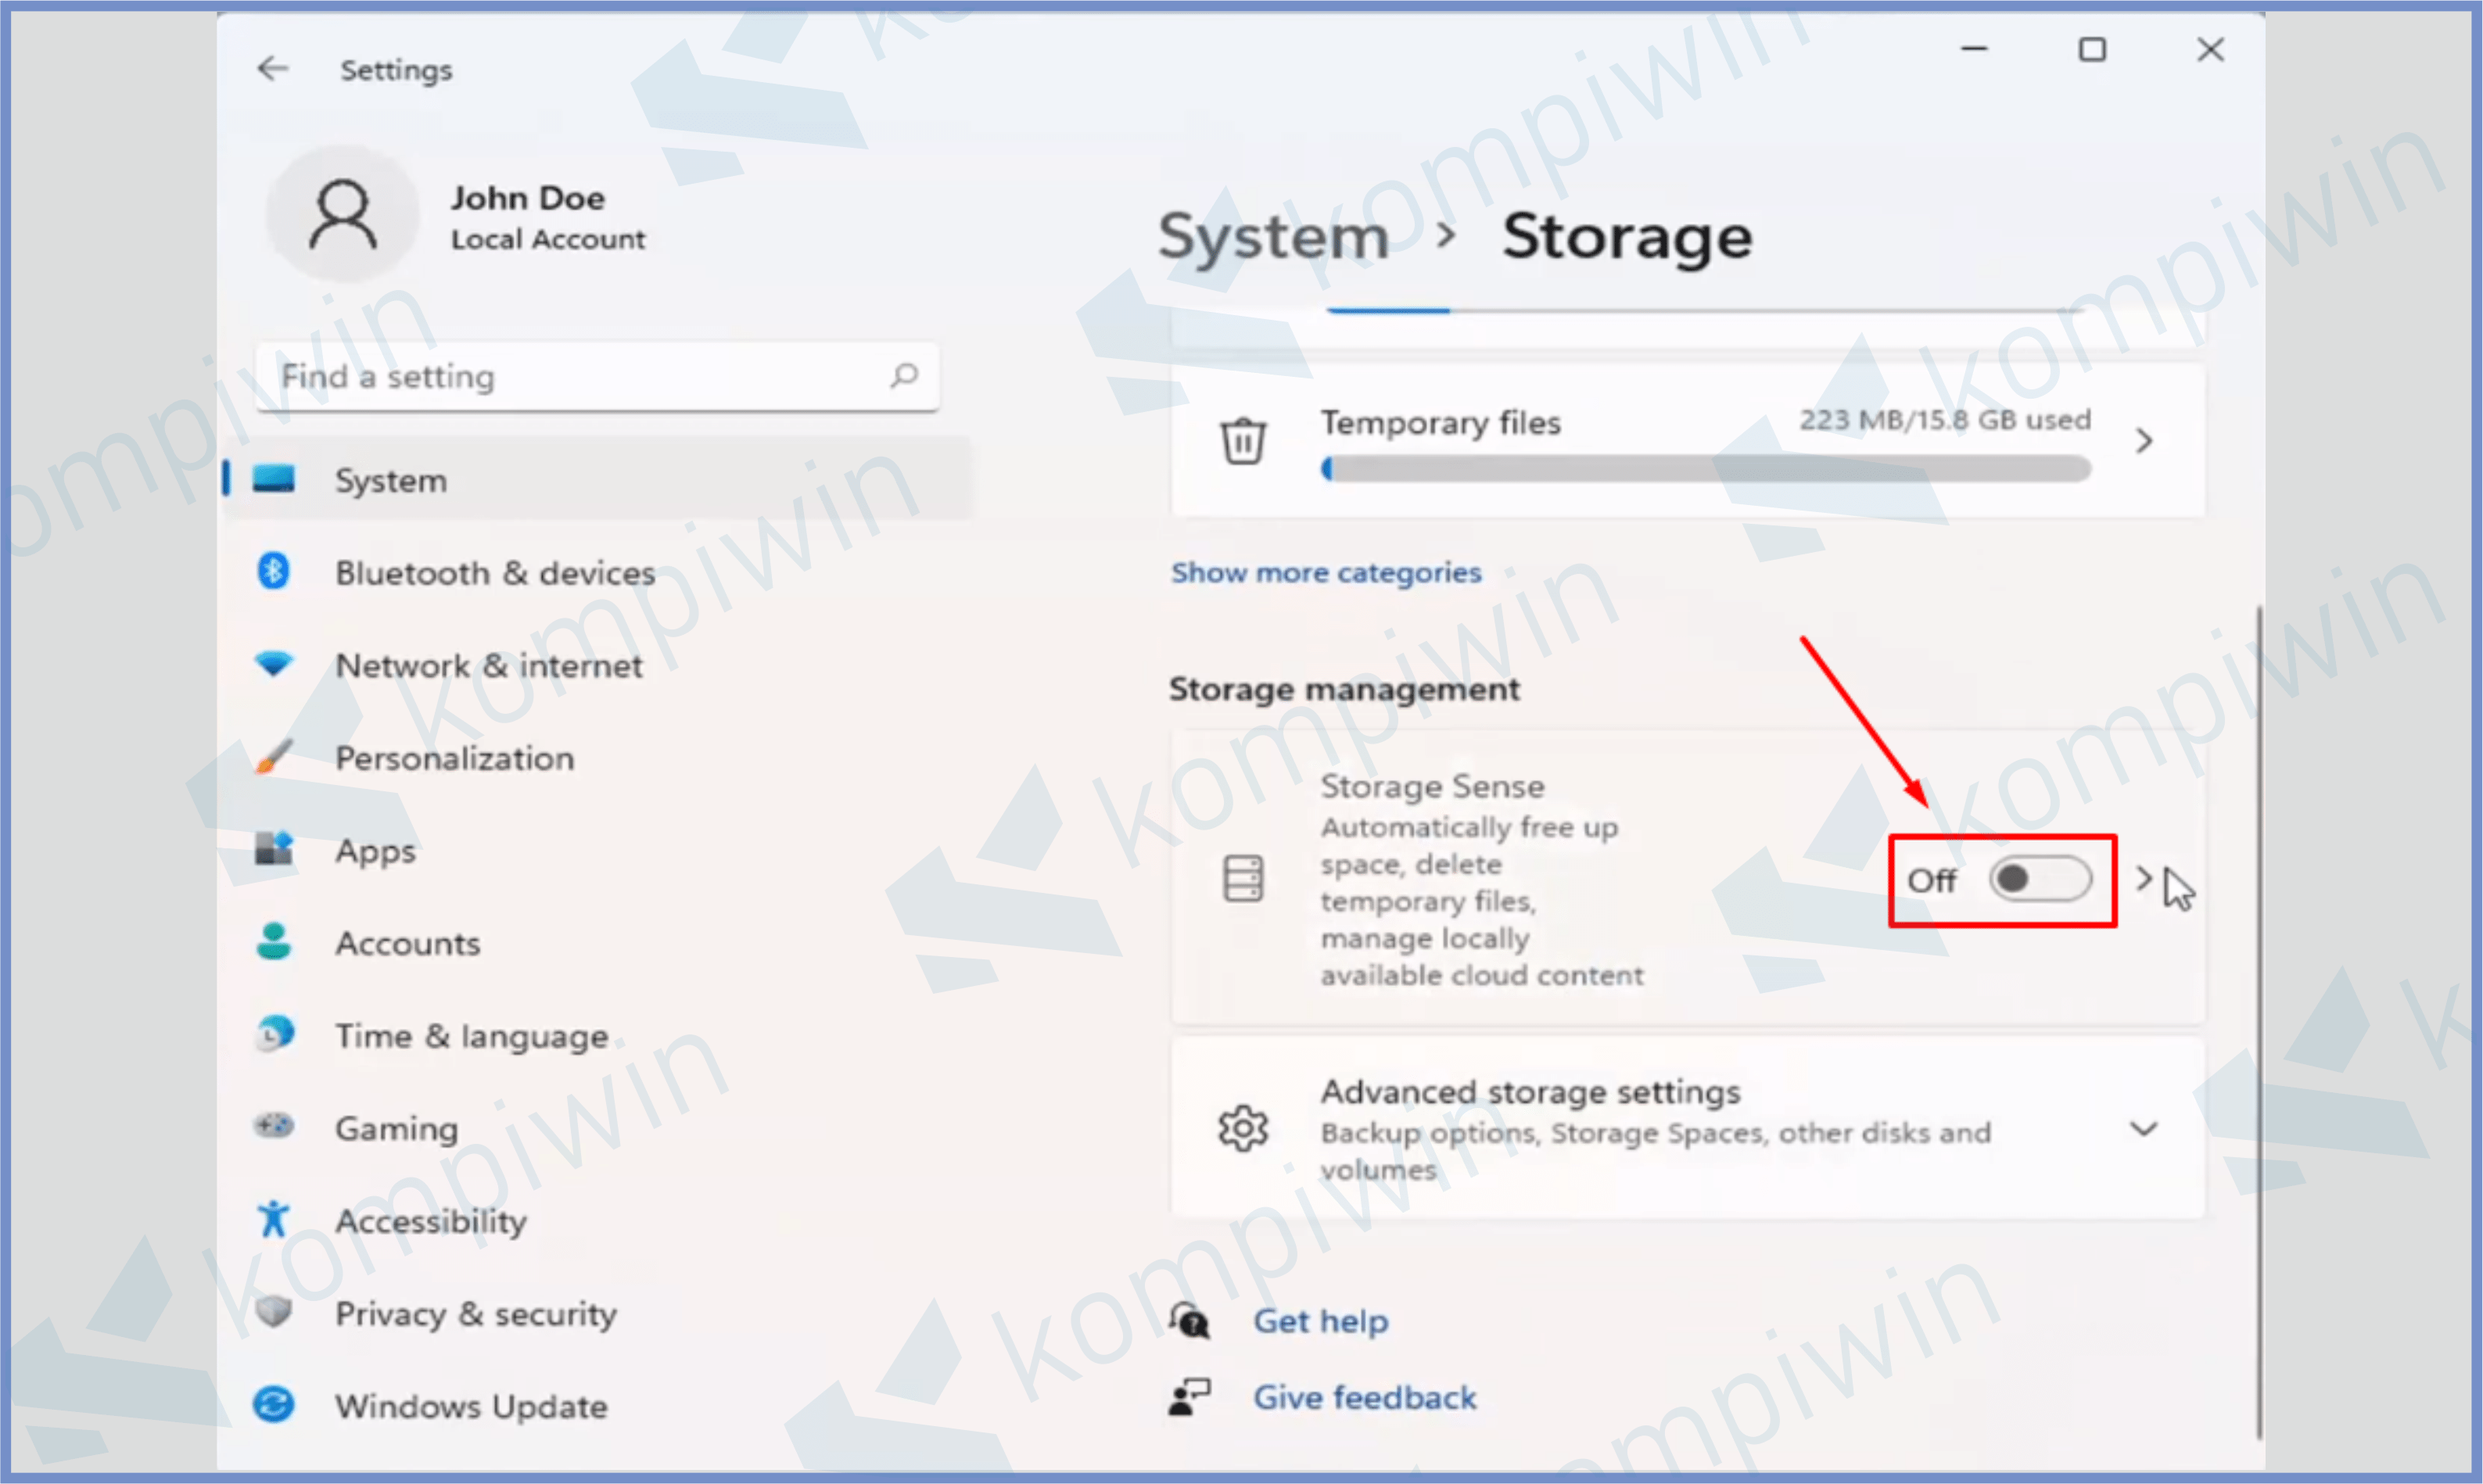Go to Personalization settings

[596, 757]
